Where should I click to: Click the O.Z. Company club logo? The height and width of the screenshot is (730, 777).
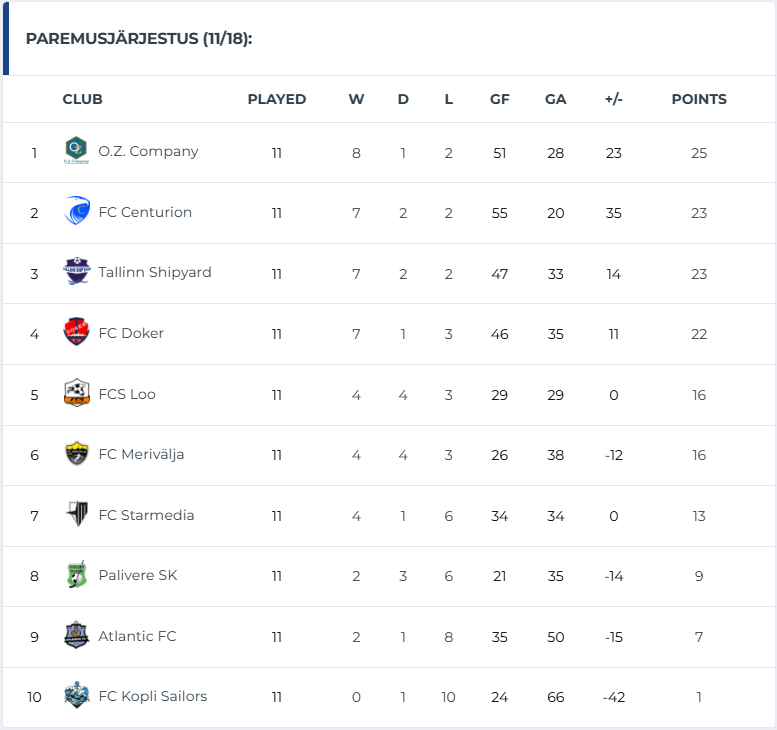(76, 151)
